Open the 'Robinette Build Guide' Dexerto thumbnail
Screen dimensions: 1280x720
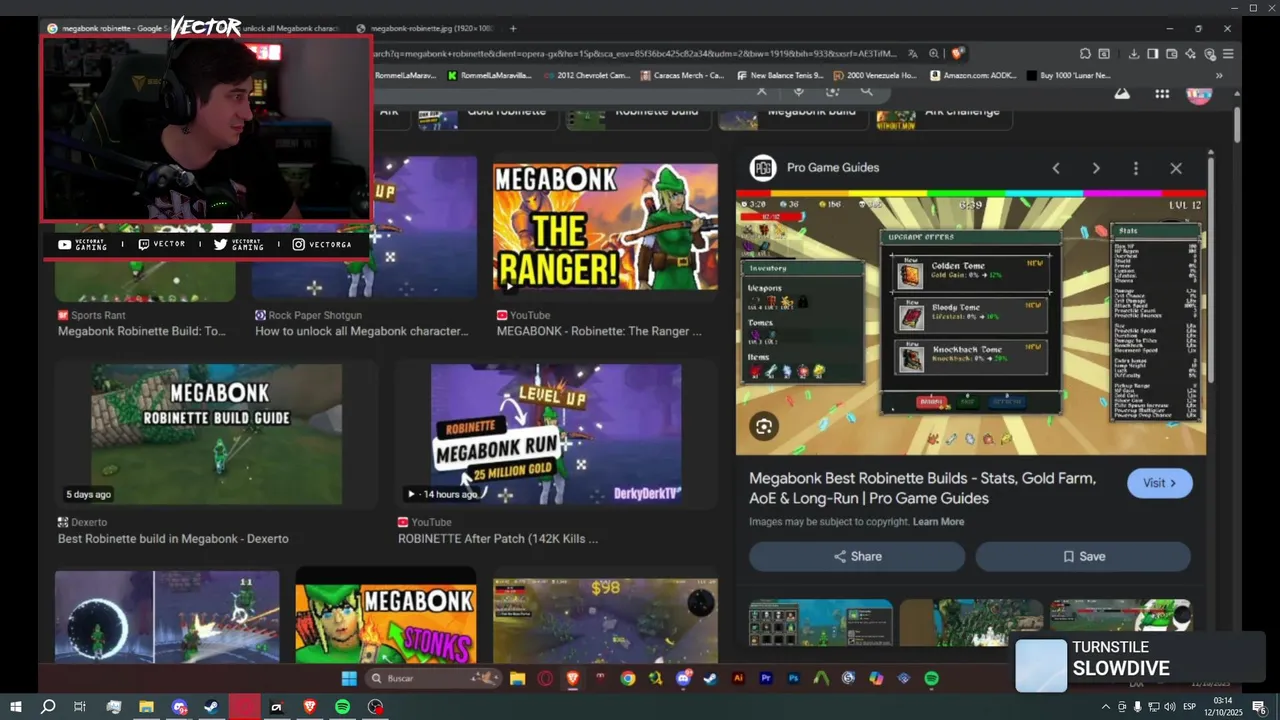coord(216,434)
